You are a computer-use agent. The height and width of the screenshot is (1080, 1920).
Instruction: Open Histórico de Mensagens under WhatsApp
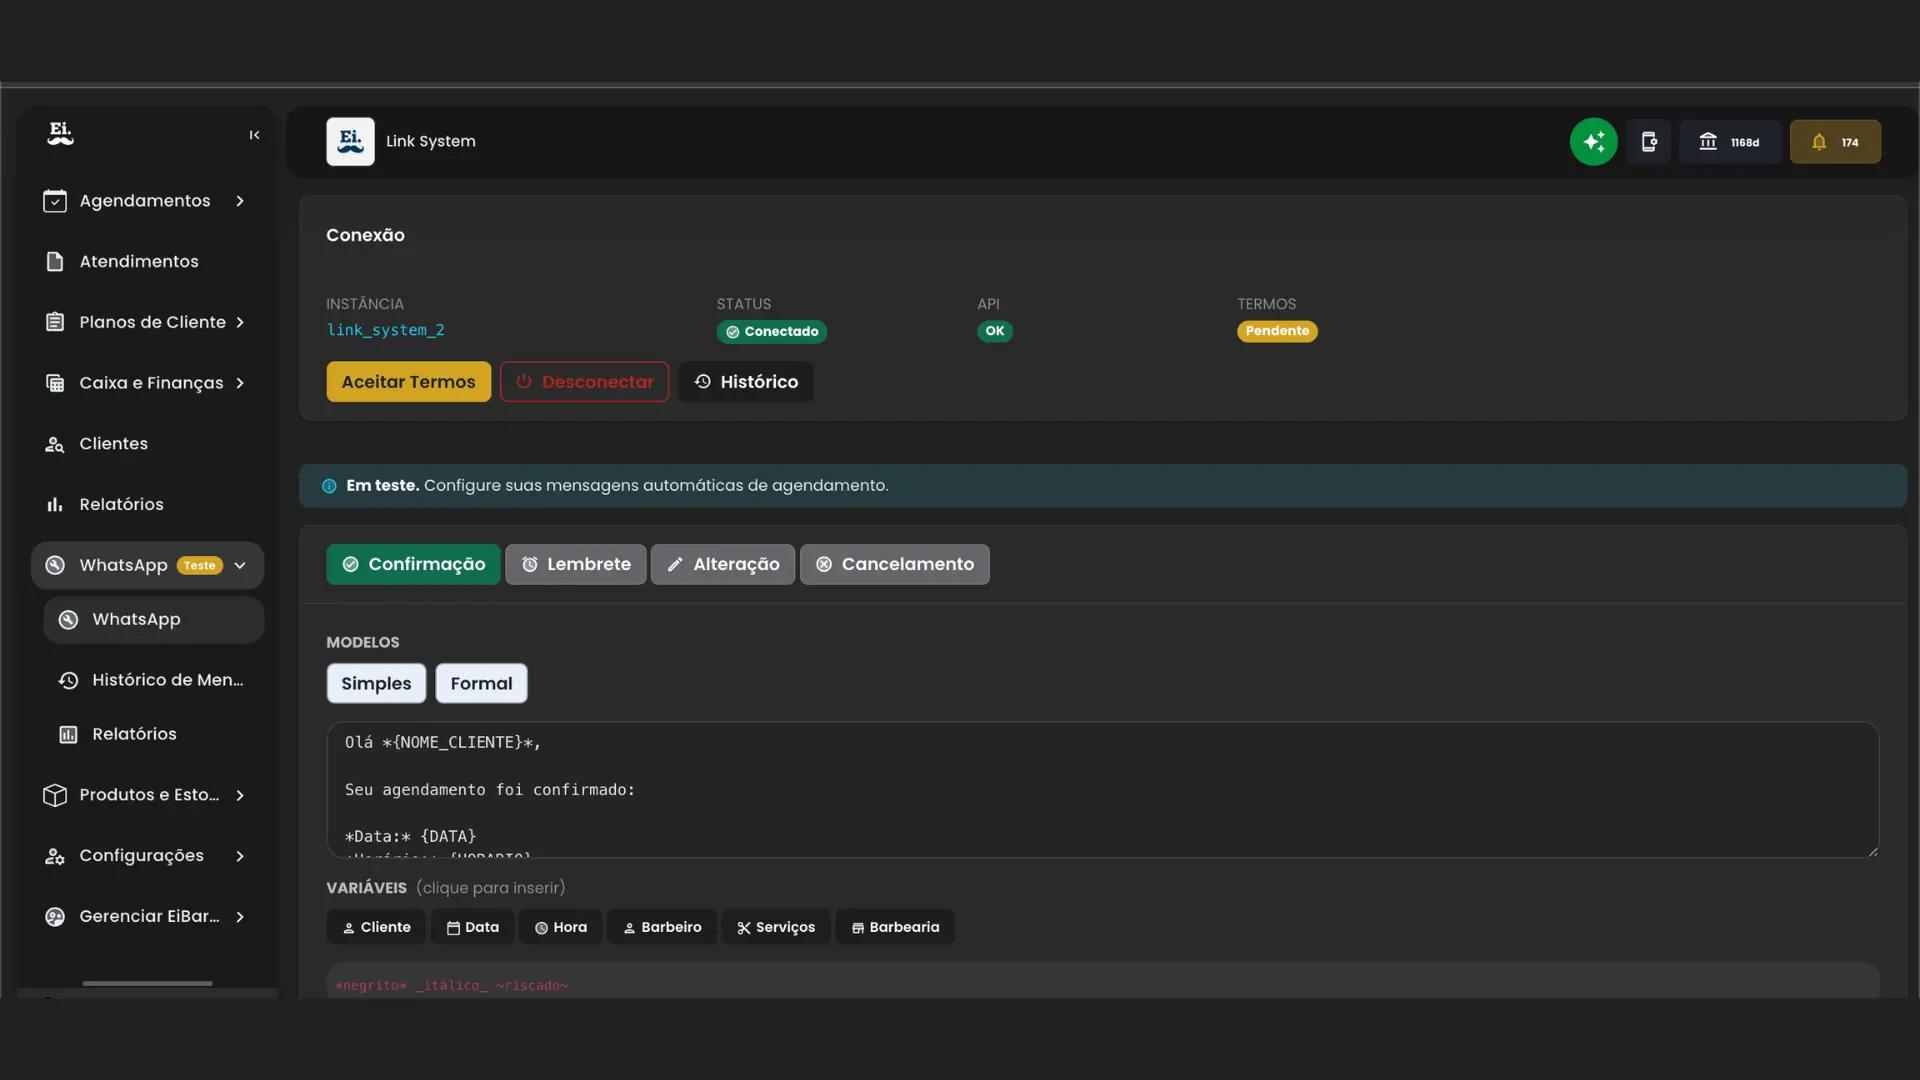(x=167, y=680)
